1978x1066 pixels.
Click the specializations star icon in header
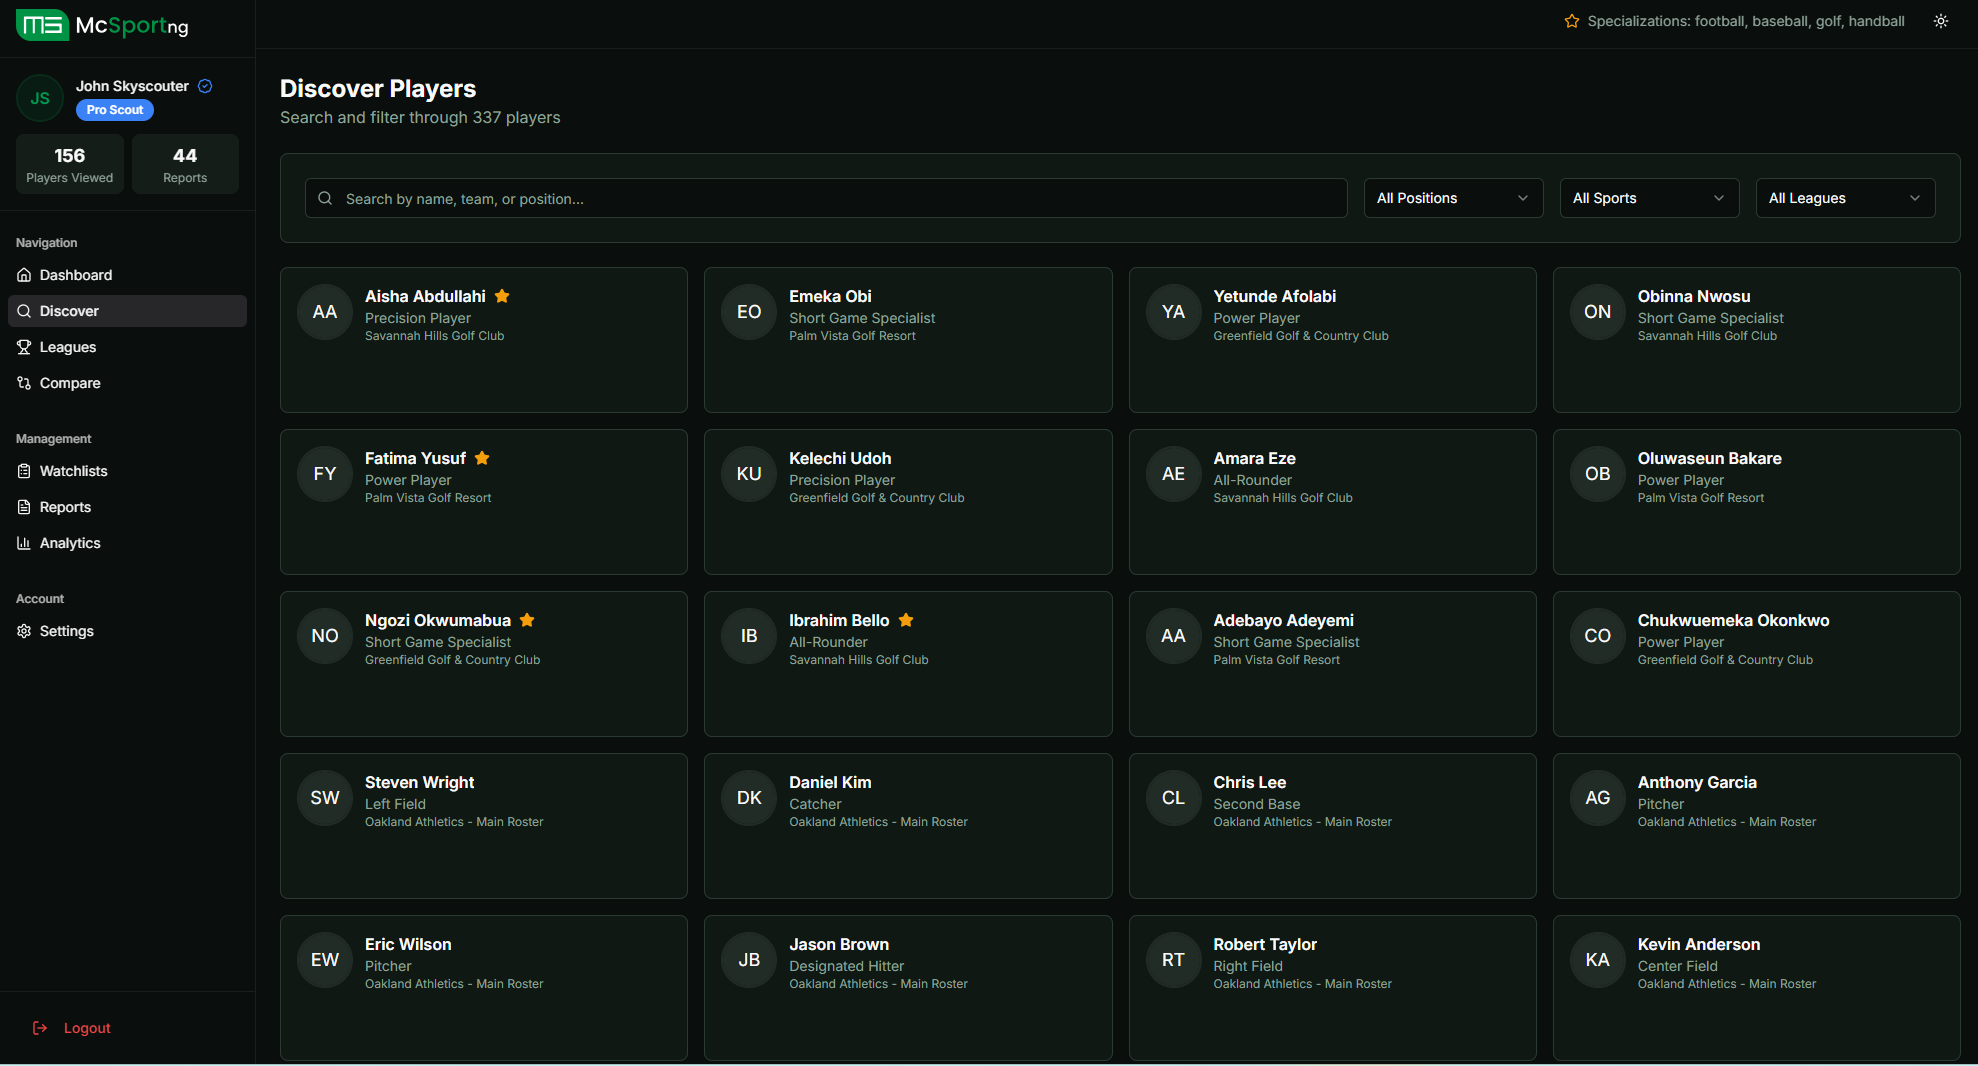(x=1572, y=21)
